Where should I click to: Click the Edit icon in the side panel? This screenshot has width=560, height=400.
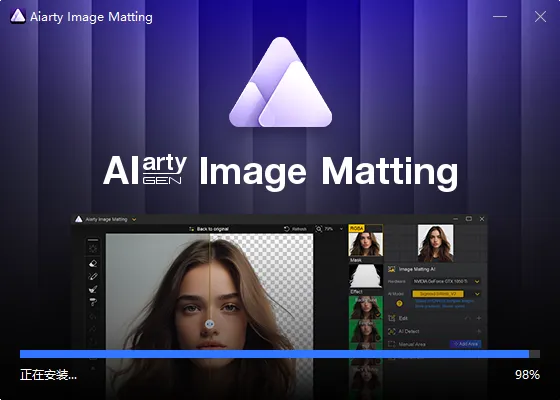pyautogui.click(x=392, y=318)
